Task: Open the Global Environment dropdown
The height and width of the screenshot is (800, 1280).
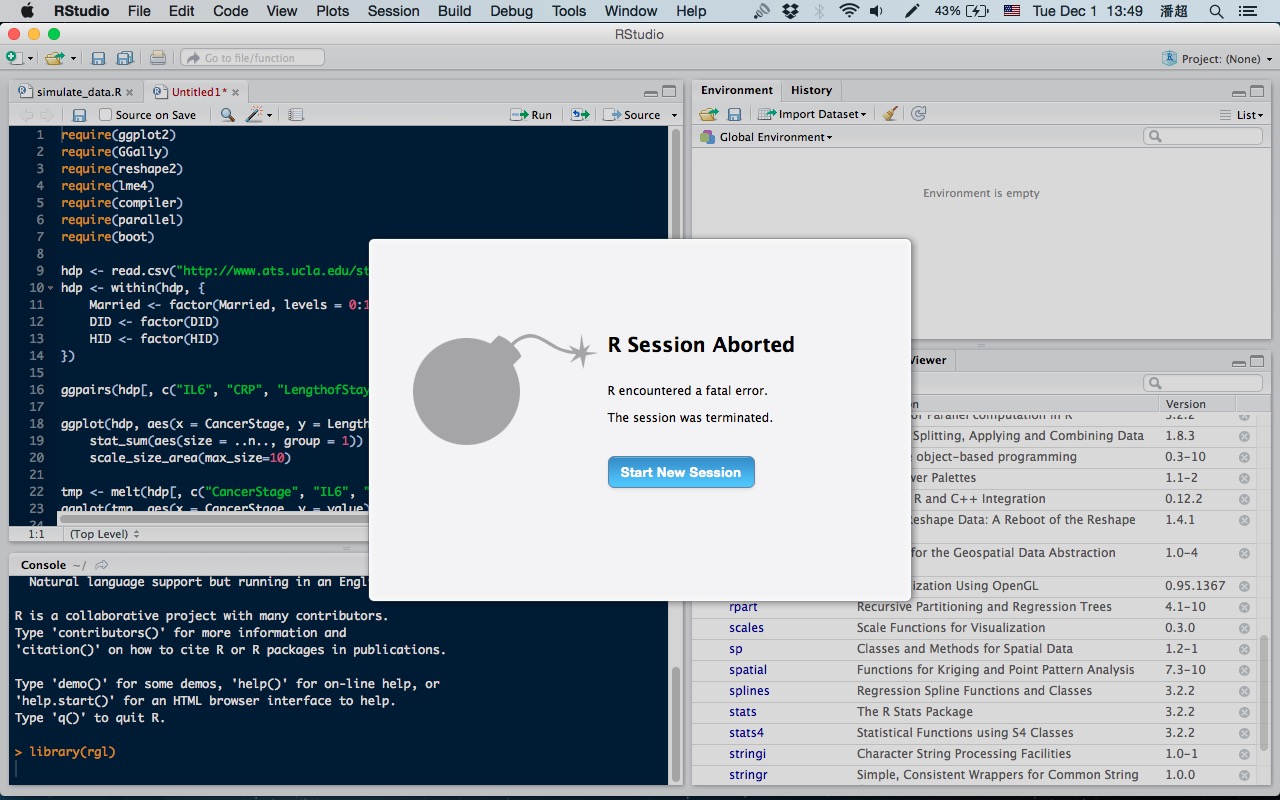Action: [766, 137]
